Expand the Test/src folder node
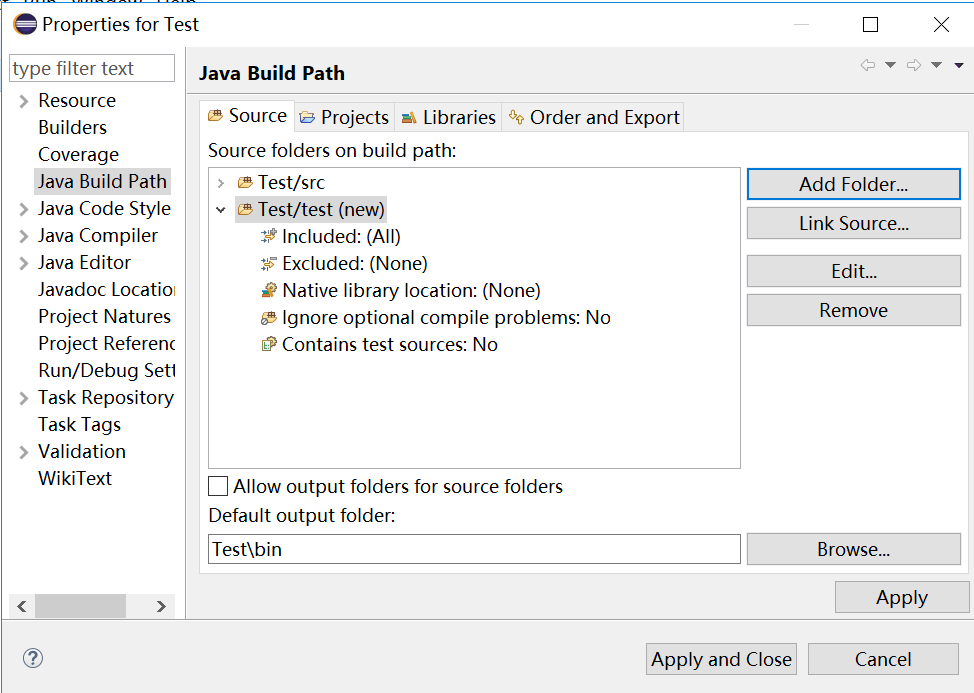This screenshot has width=974, height=693. (221, 183)
